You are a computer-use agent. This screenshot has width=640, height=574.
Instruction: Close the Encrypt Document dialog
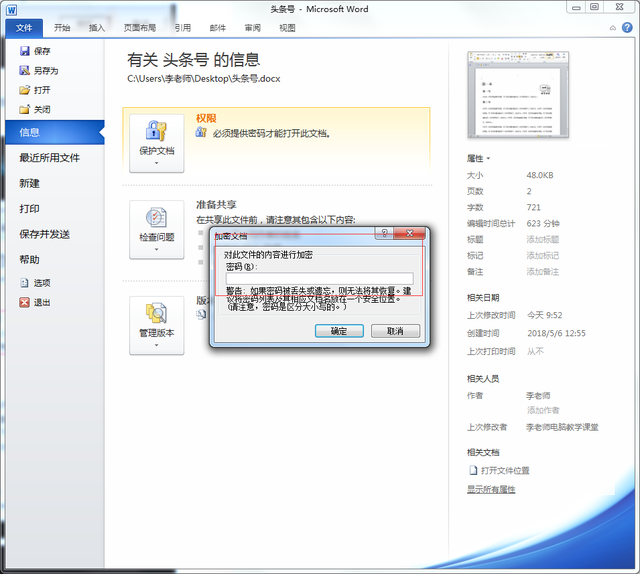click(410, 233)
